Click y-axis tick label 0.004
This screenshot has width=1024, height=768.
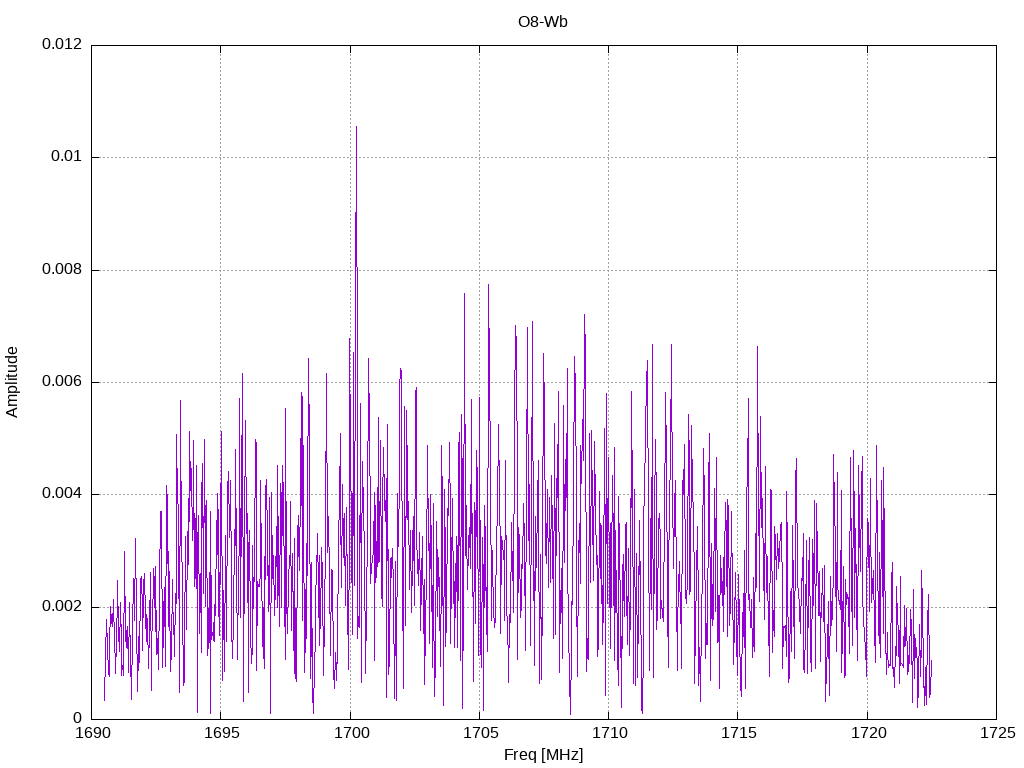click(62, 494)
